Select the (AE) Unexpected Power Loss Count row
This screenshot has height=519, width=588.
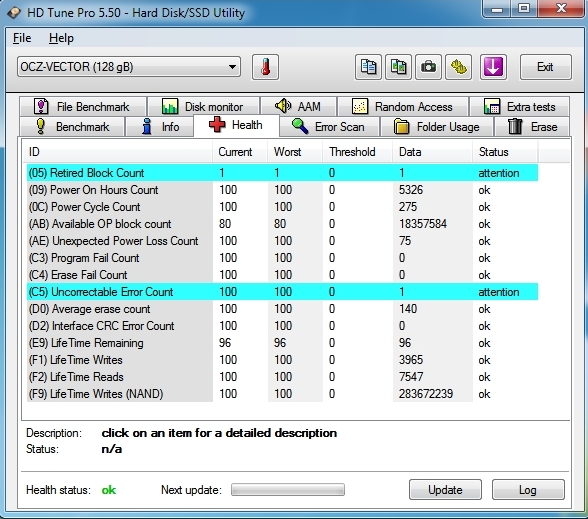(x=282, y=241)
